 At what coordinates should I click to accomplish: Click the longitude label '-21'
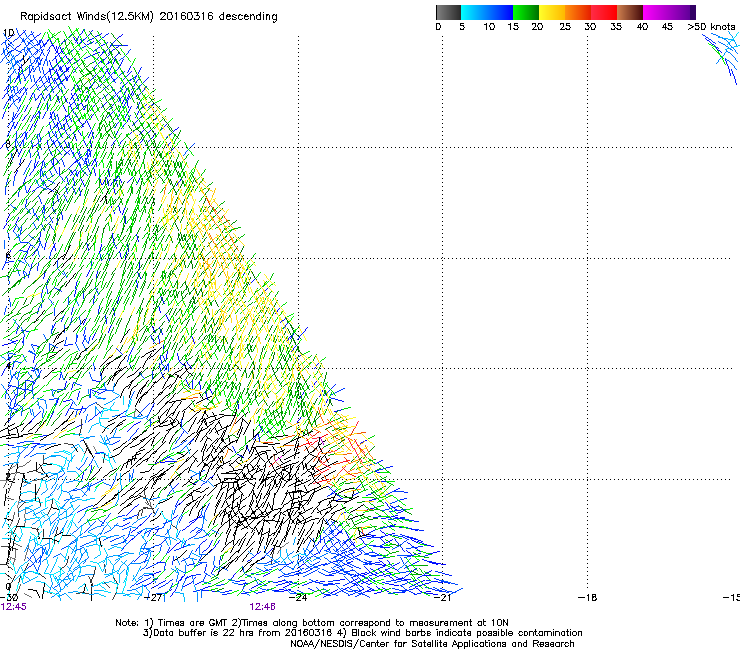443,598
